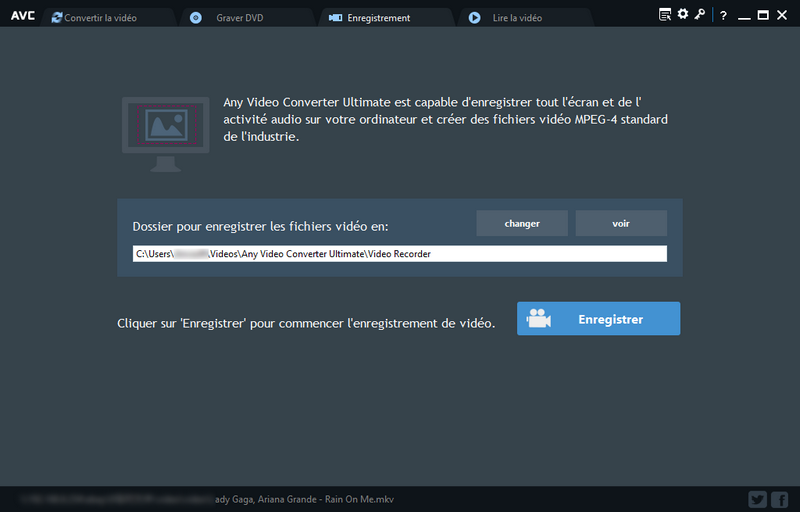Start recording with Enregistrer button
The image size is (800, 512).
598,319
